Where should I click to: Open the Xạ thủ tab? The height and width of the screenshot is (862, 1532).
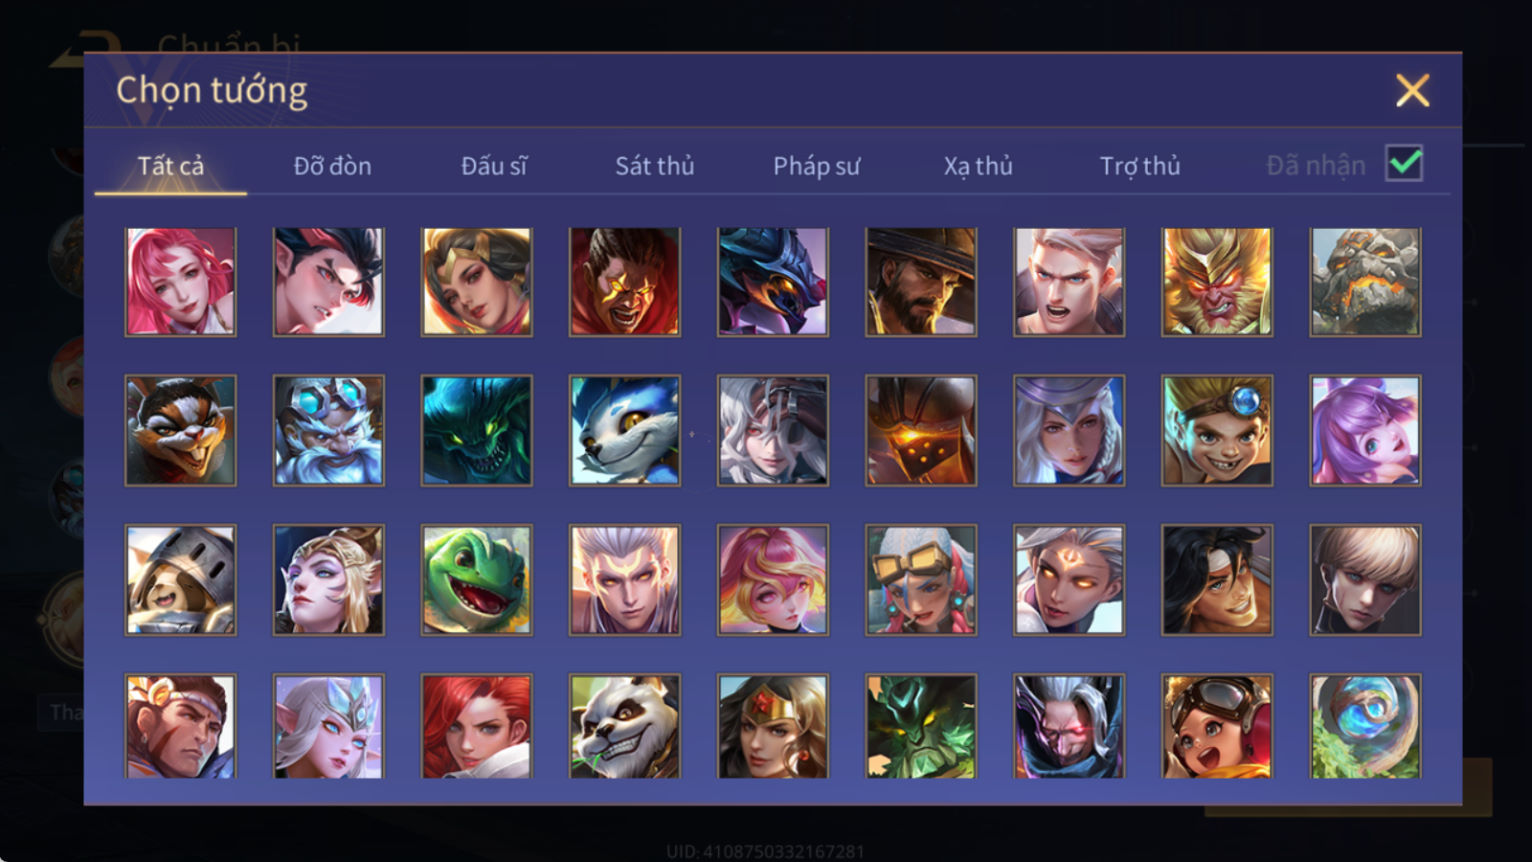click(978, 166)
